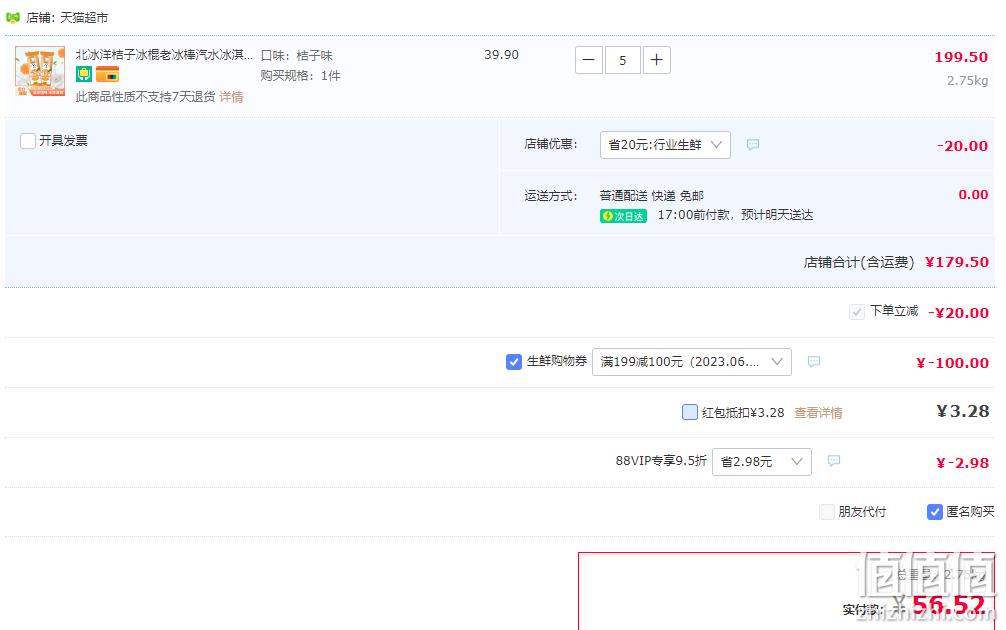1006x630 pixels.
Task: Click the item subtotal 199.50
Action: pyautogui.click(x=961, y=57)
